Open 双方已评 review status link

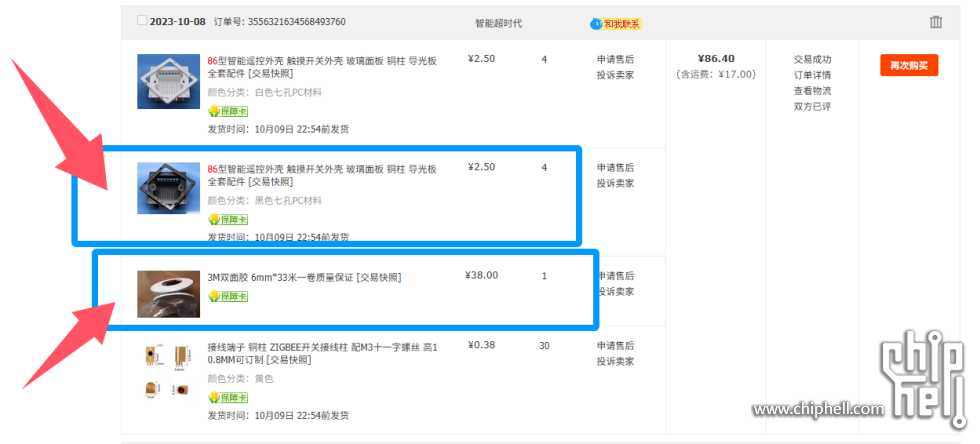pyautogui.click(x=812, y=106)
